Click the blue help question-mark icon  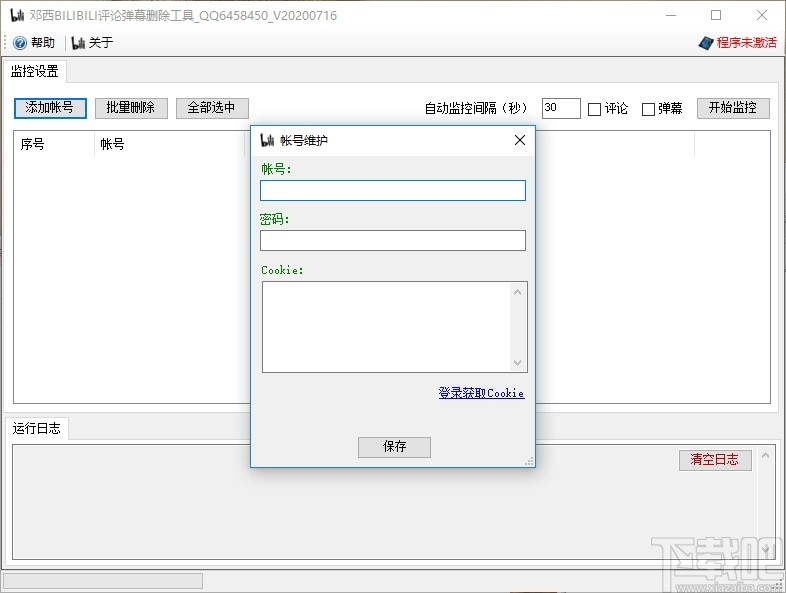20,43
